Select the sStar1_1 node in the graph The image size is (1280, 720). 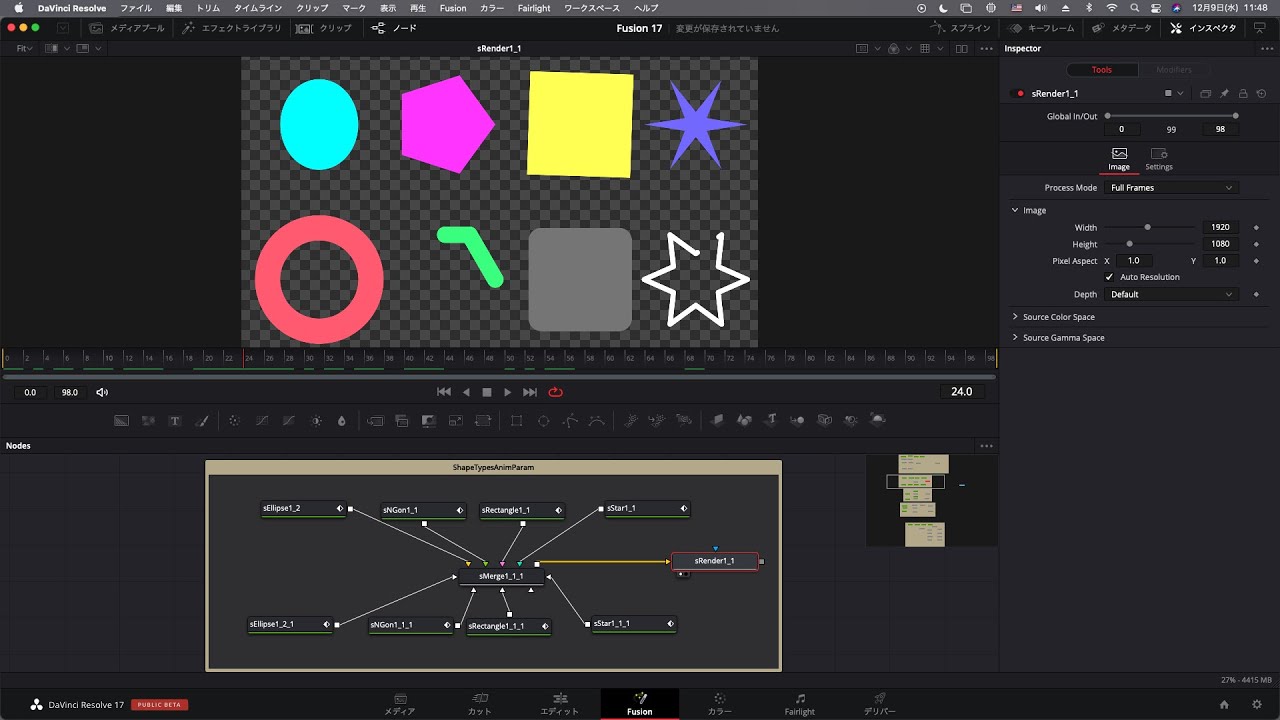coord(646,509)
